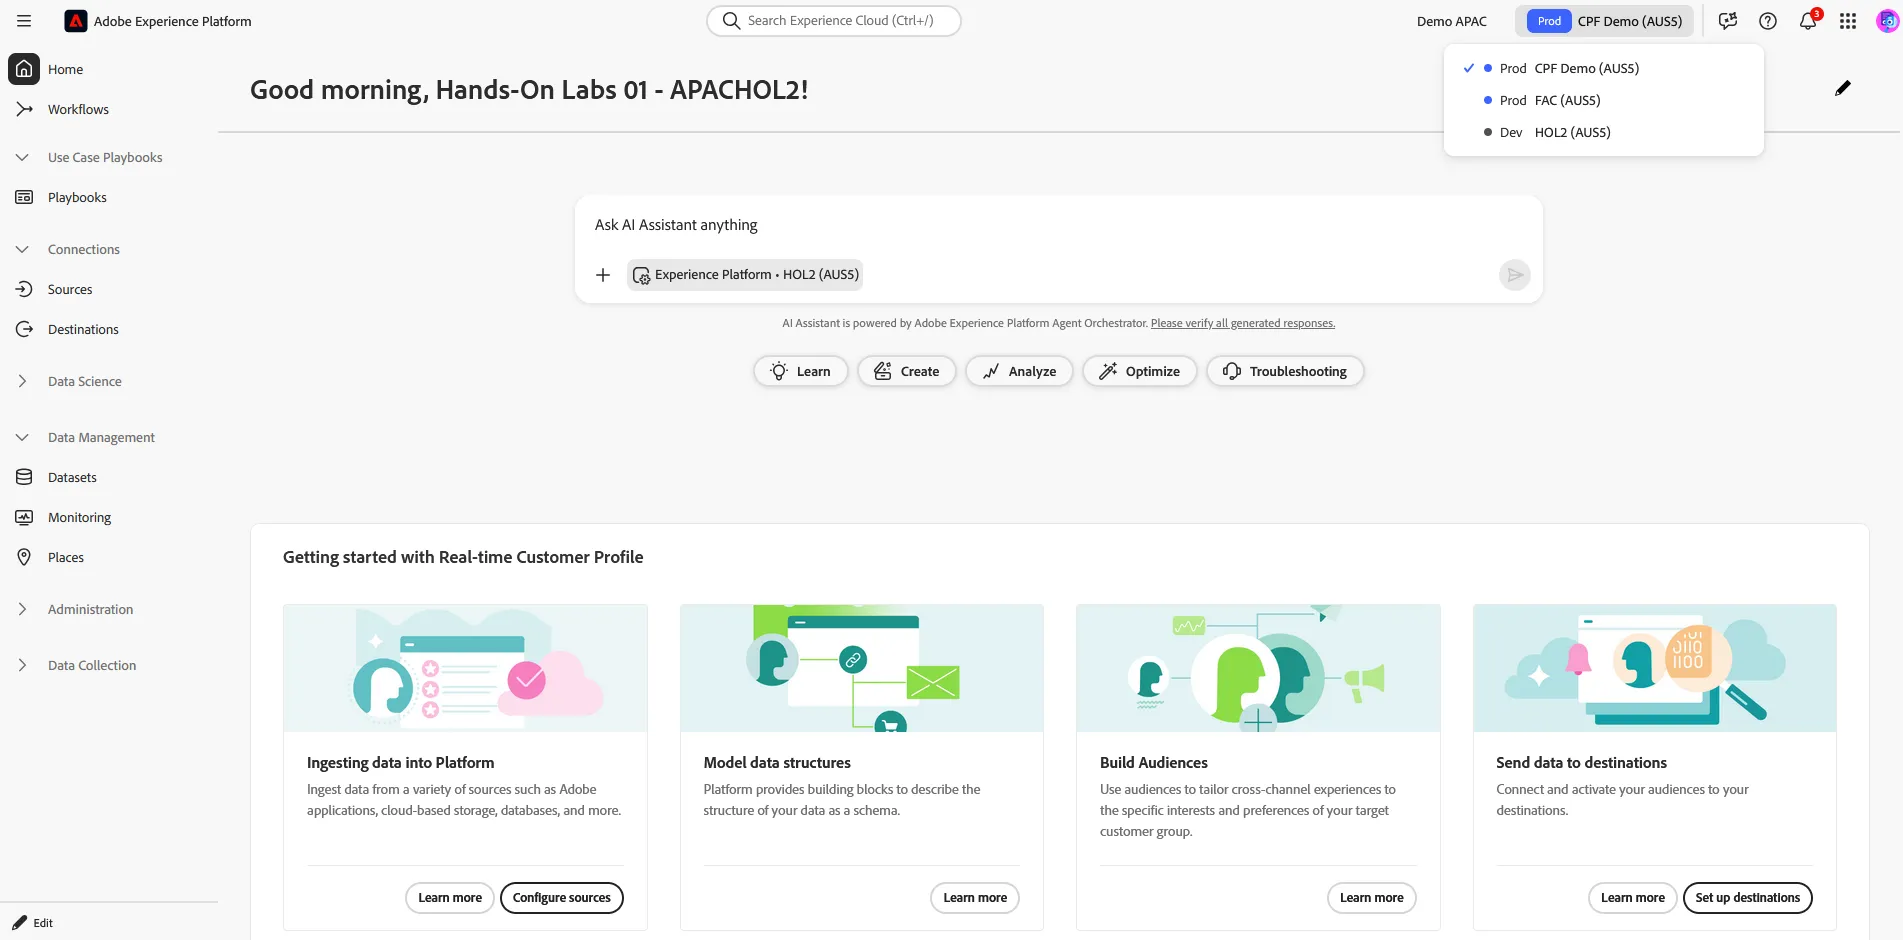Click Configure sources button

[x=562, y=898]
